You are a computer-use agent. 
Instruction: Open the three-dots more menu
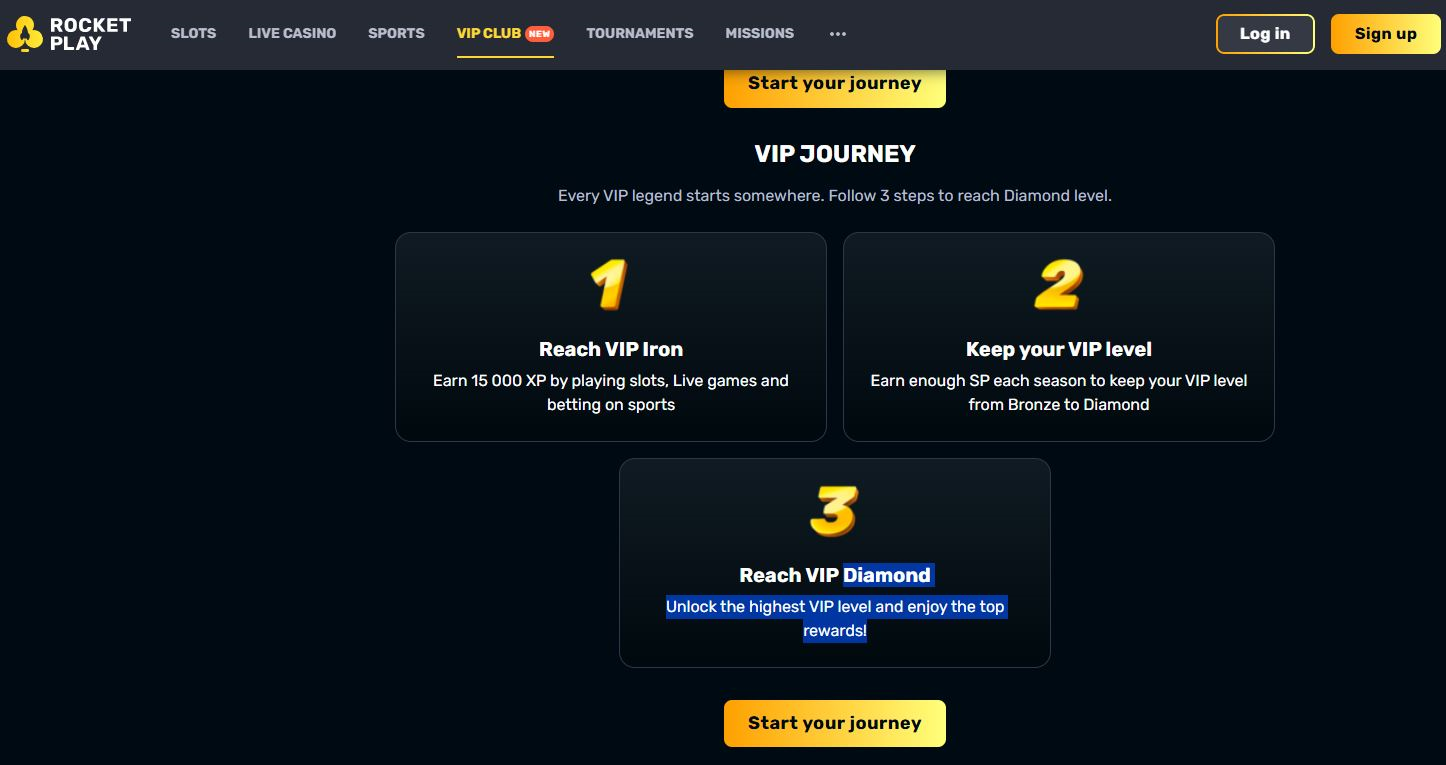[838, 34]
